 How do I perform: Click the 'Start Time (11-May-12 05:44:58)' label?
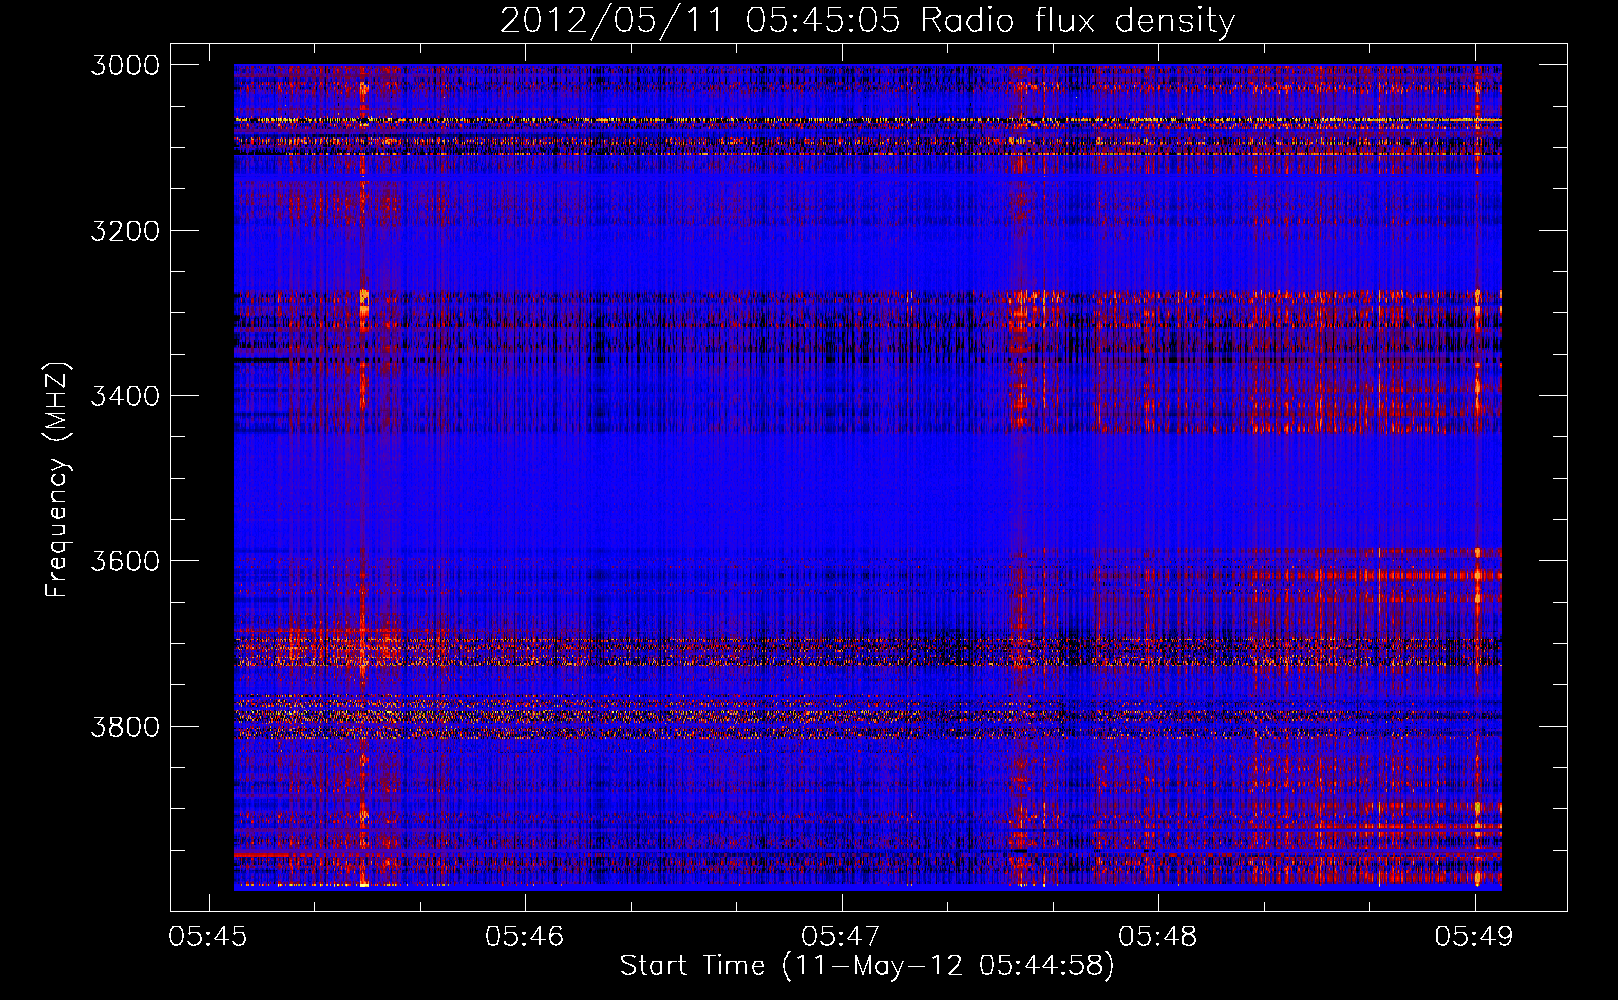[x=867, y=966]
